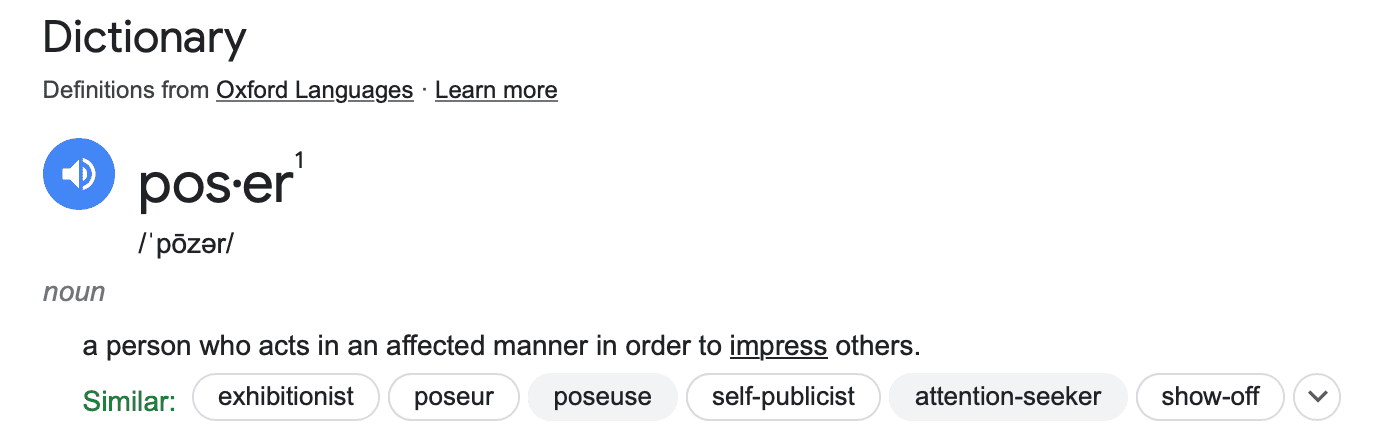The height and width of the screenshot is (442, 1400).
Task: Select the attention-seeker synonym chip
Action: click(x=1008, y=397)
